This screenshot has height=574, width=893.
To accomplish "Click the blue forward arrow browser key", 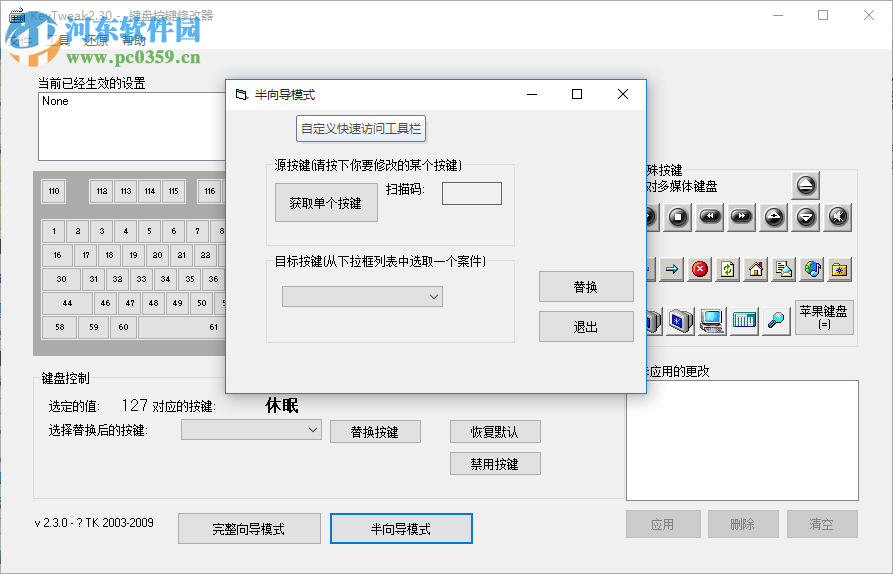I will (x=671, y=269).
